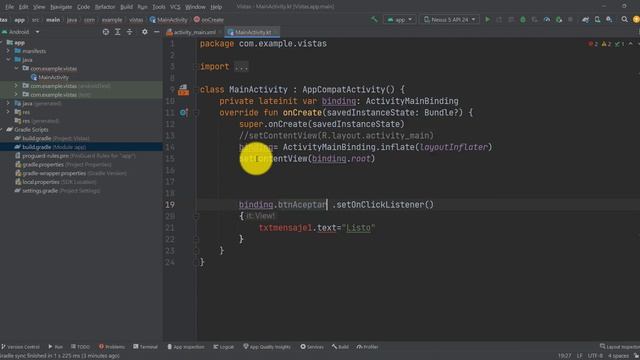Open the TODO tool window

coord(80,347)
